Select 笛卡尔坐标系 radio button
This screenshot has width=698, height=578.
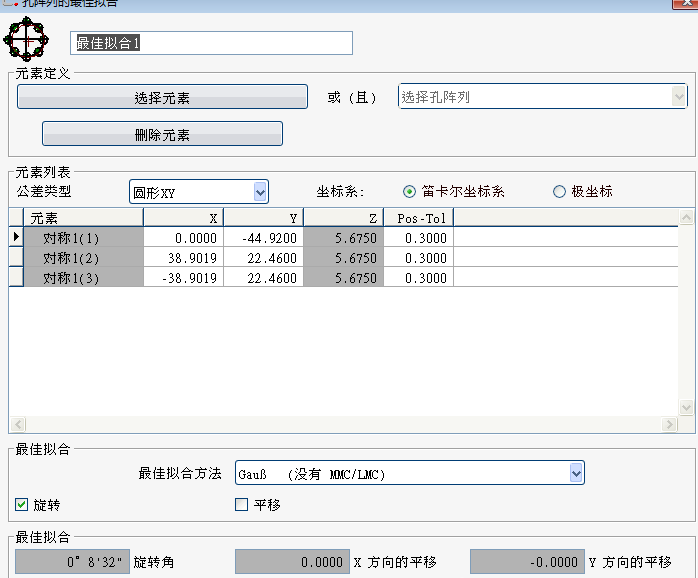[x=409, y=192]
